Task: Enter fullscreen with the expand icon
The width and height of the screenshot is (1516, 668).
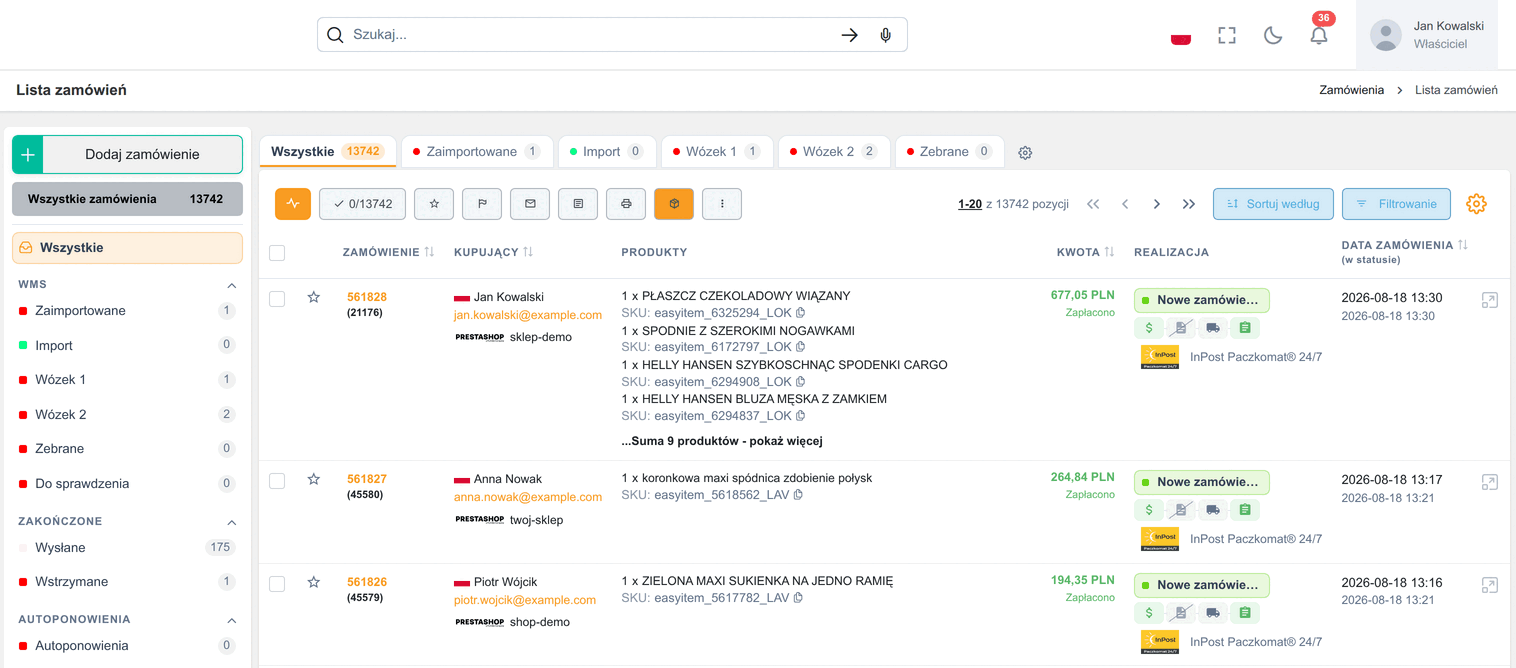Action: pos(1227,35)
